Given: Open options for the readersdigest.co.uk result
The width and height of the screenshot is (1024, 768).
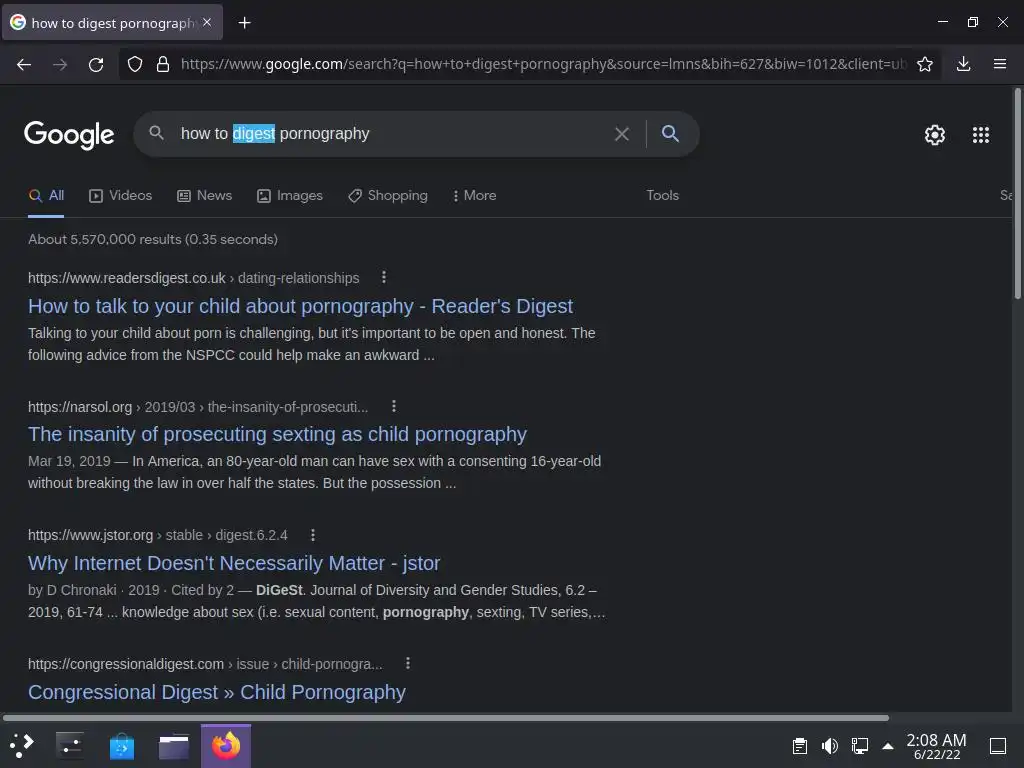Looking at the screenshot, I should [384, 278].
